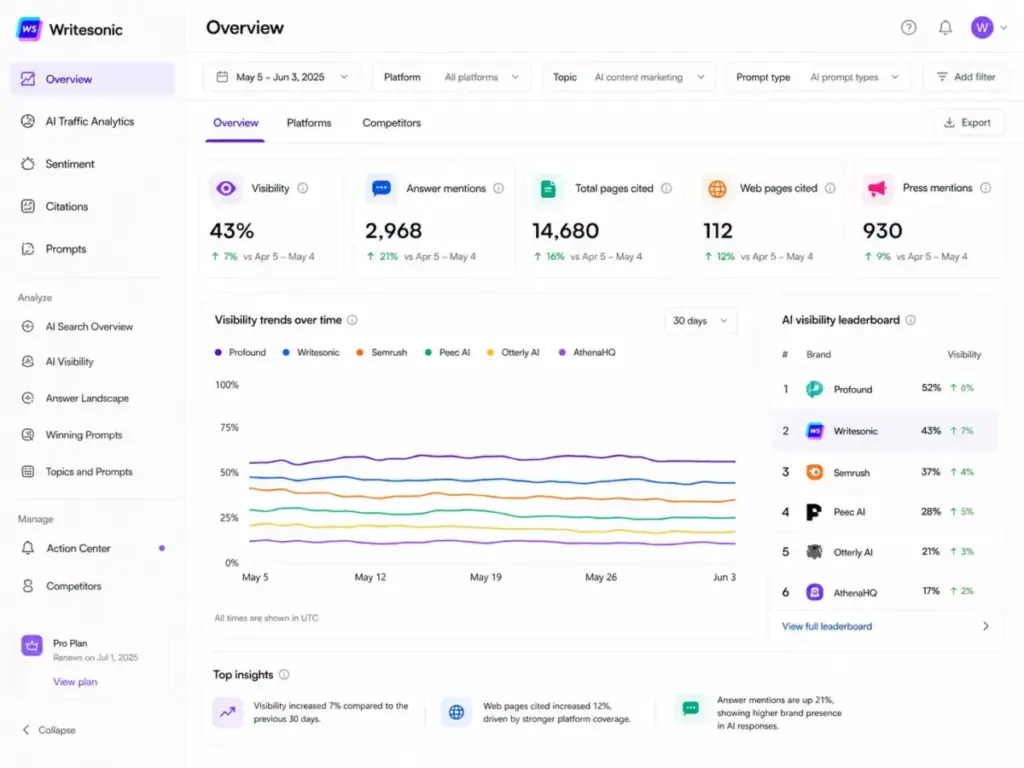The width and height of the screenshot is (1024, 768).
Task: Click info icon beside AI visibility leaderboard
Action: (910, 320)
